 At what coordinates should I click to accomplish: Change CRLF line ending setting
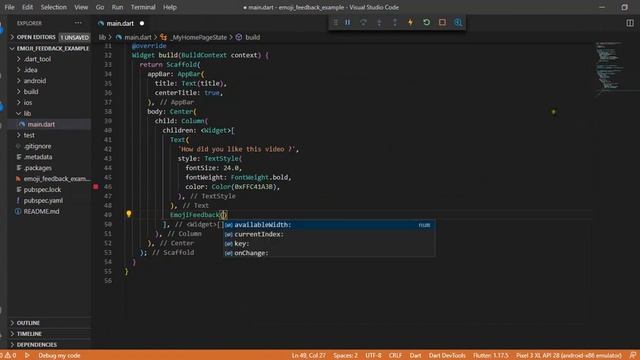coord(395,356)
